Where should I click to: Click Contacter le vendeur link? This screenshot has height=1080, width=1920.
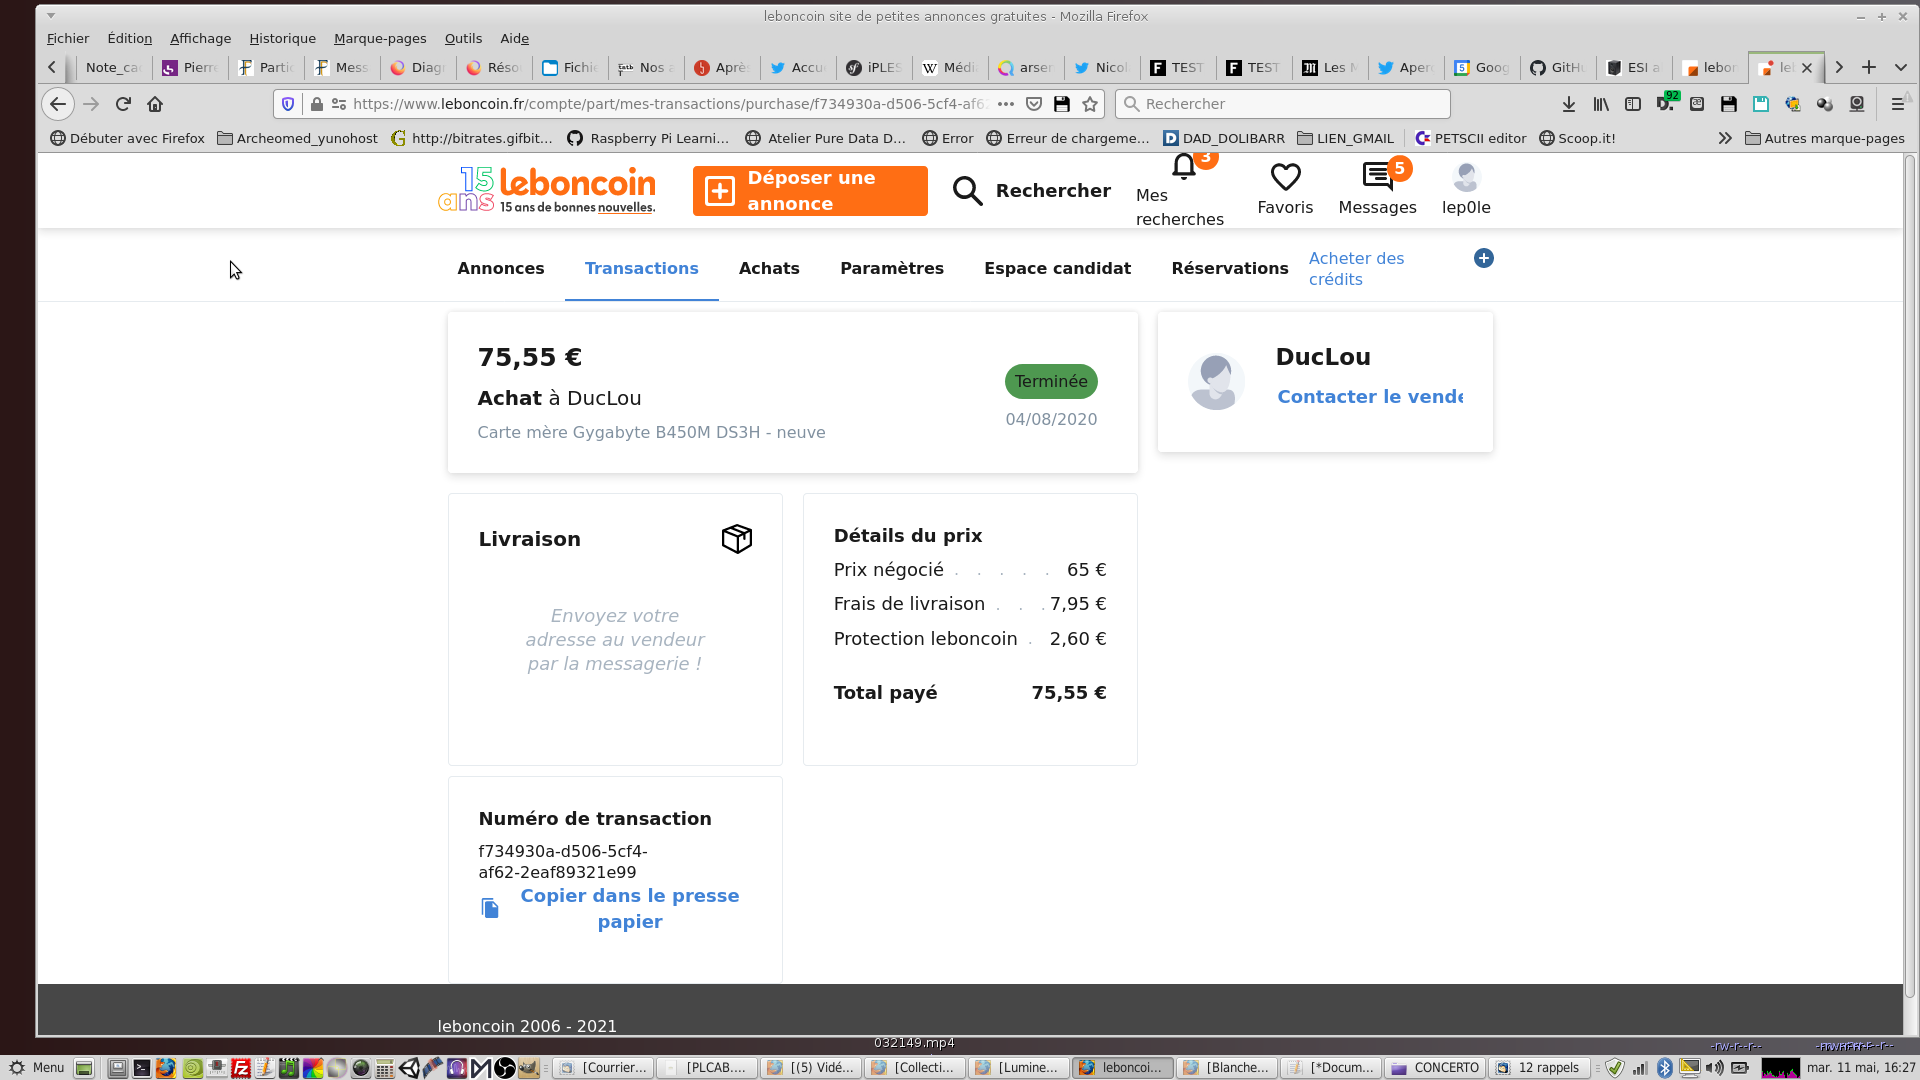tap(1370, 396)
